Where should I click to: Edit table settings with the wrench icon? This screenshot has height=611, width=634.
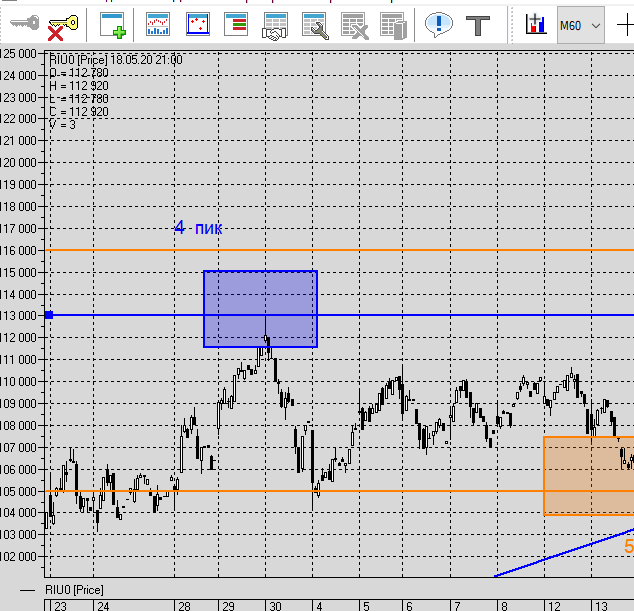pos(315,26)
